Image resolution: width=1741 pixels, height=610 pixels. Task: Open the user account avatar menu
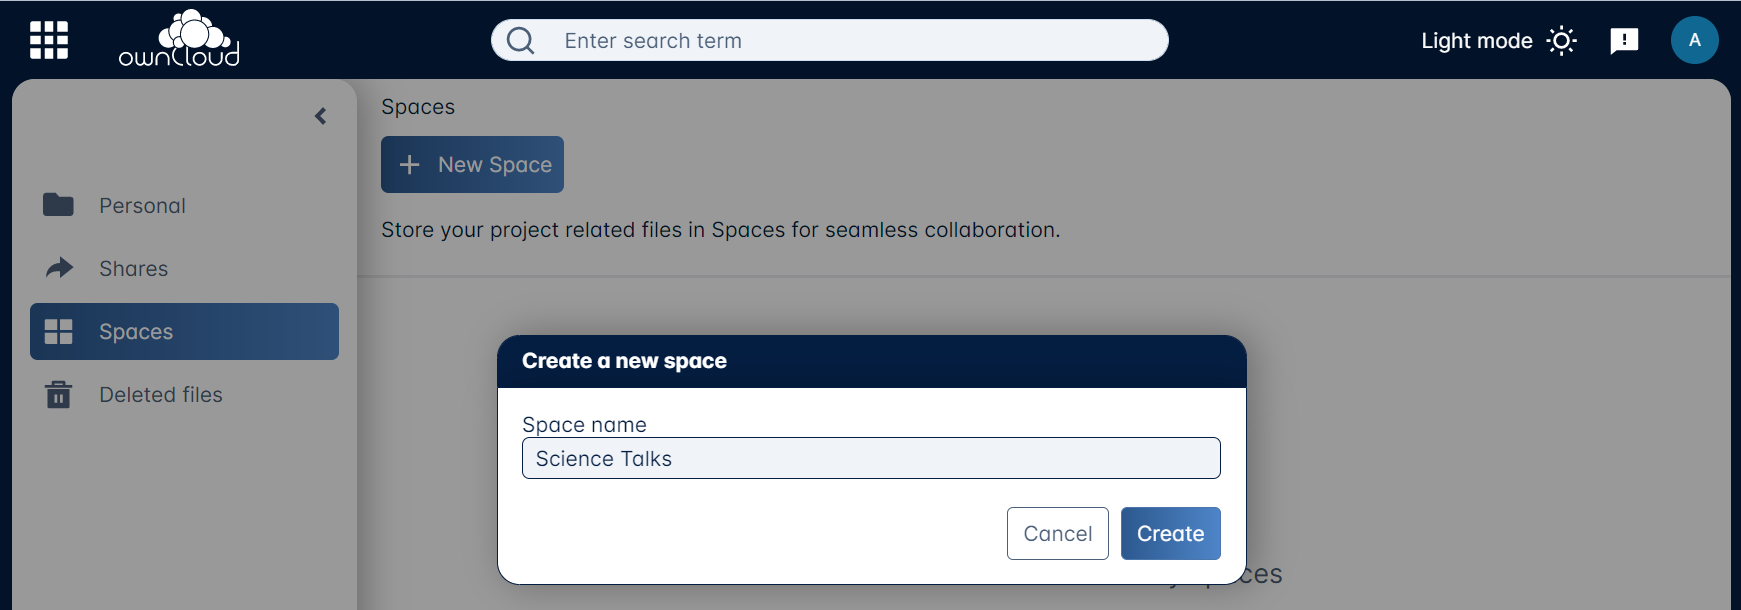pos(1694,40)
